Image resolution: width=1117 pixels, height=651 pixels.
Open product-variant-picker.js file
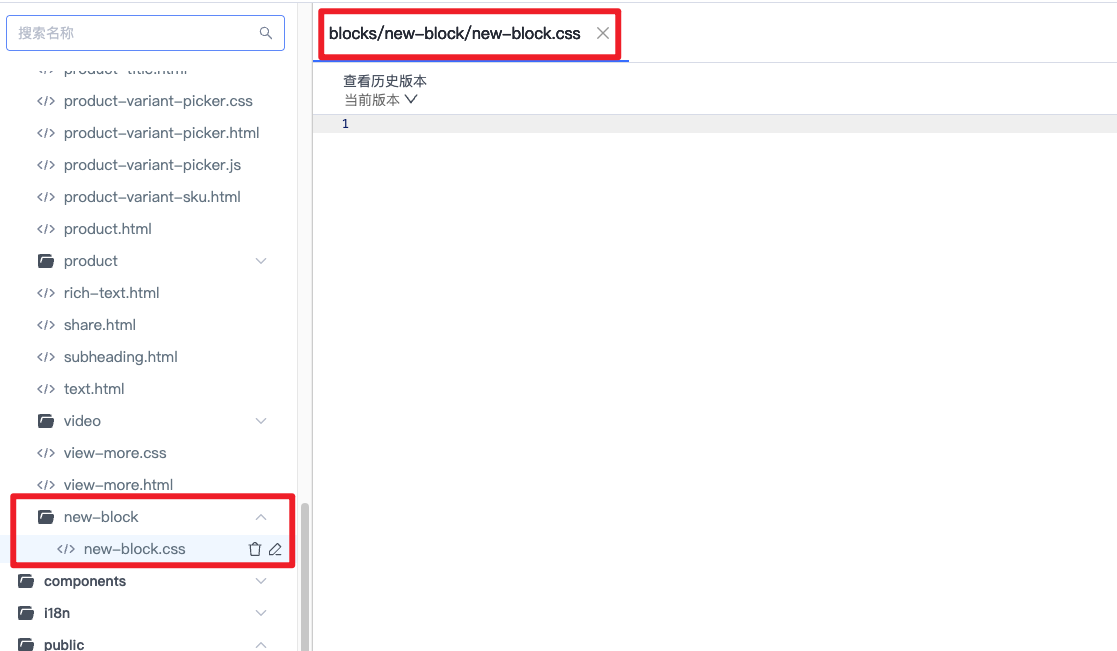point(152,165)
